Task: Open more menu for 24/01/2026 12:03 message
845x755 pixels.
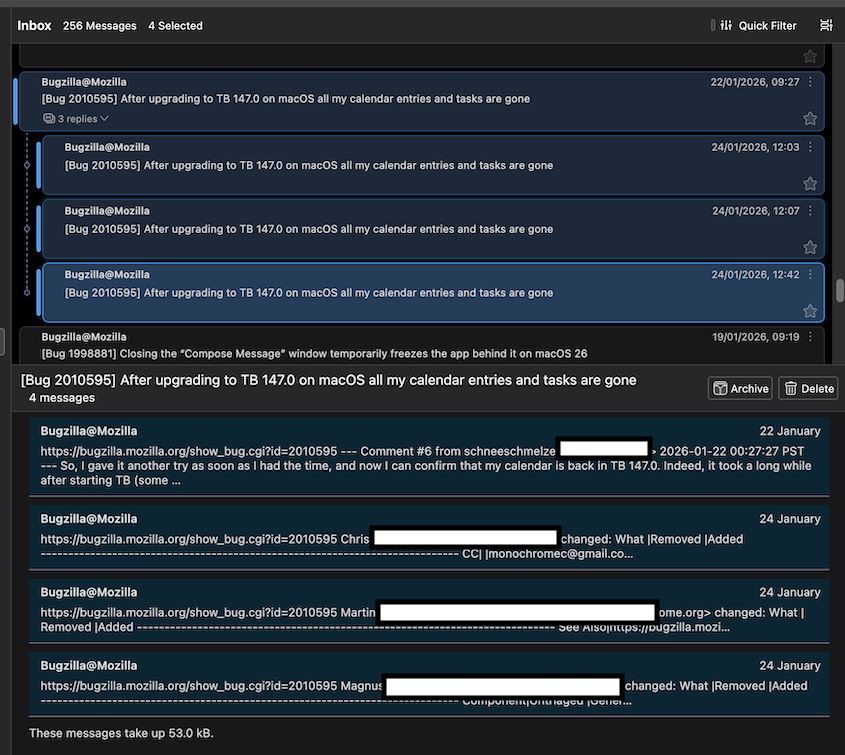Action: point(810,147)
